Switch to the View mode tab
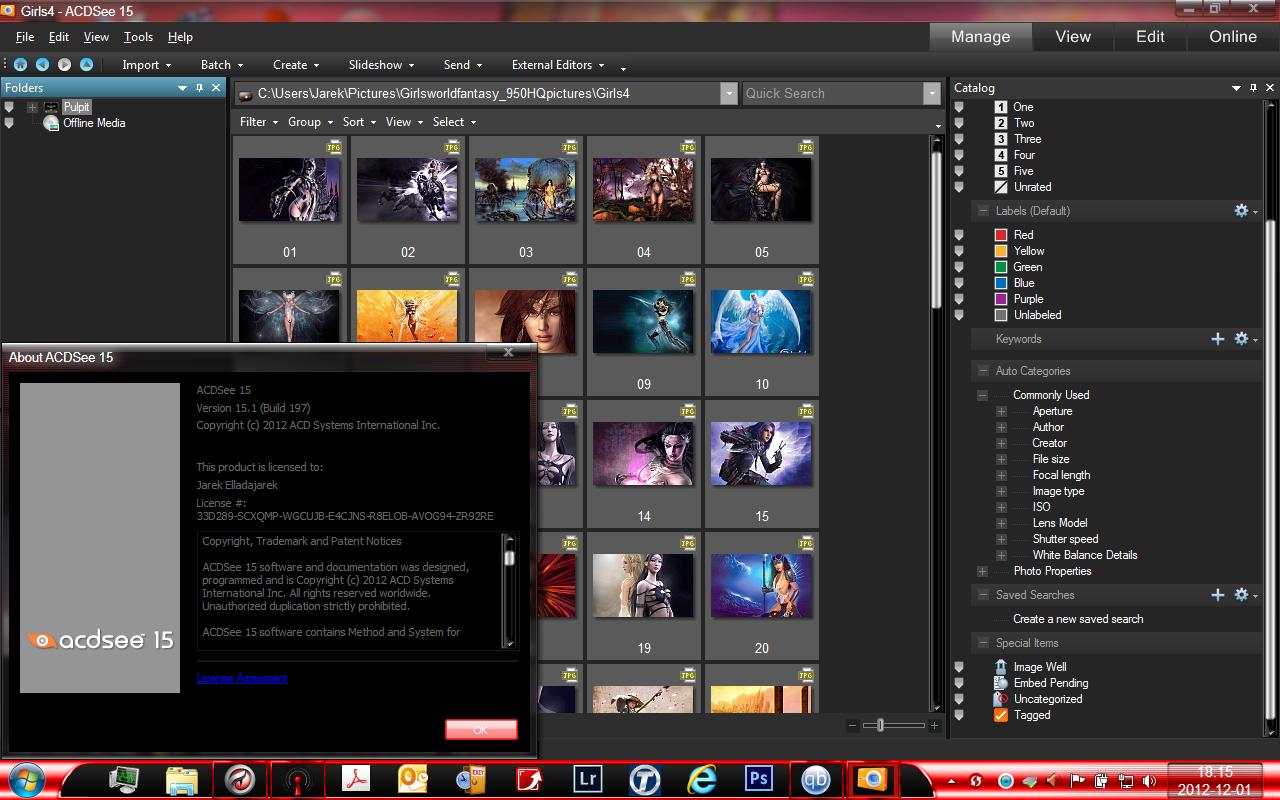Viewport: 1280px width, 800px height. pos(1073,36)
